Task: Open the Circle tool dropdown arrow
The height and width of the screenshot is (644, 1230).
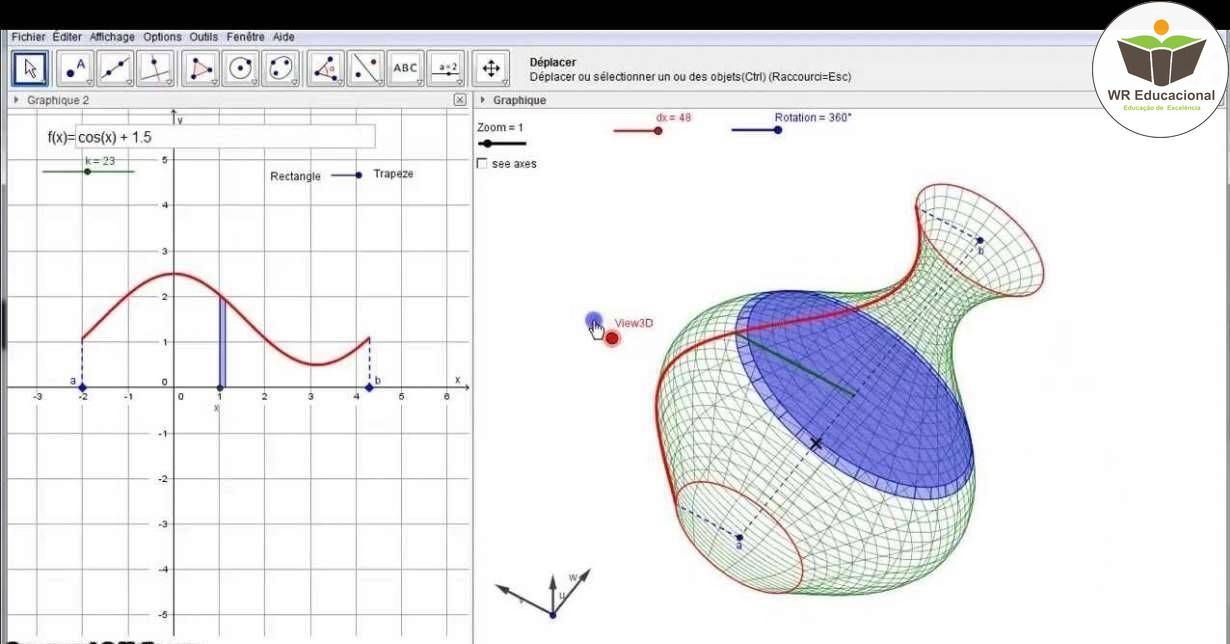Action: tap(254, 82)
